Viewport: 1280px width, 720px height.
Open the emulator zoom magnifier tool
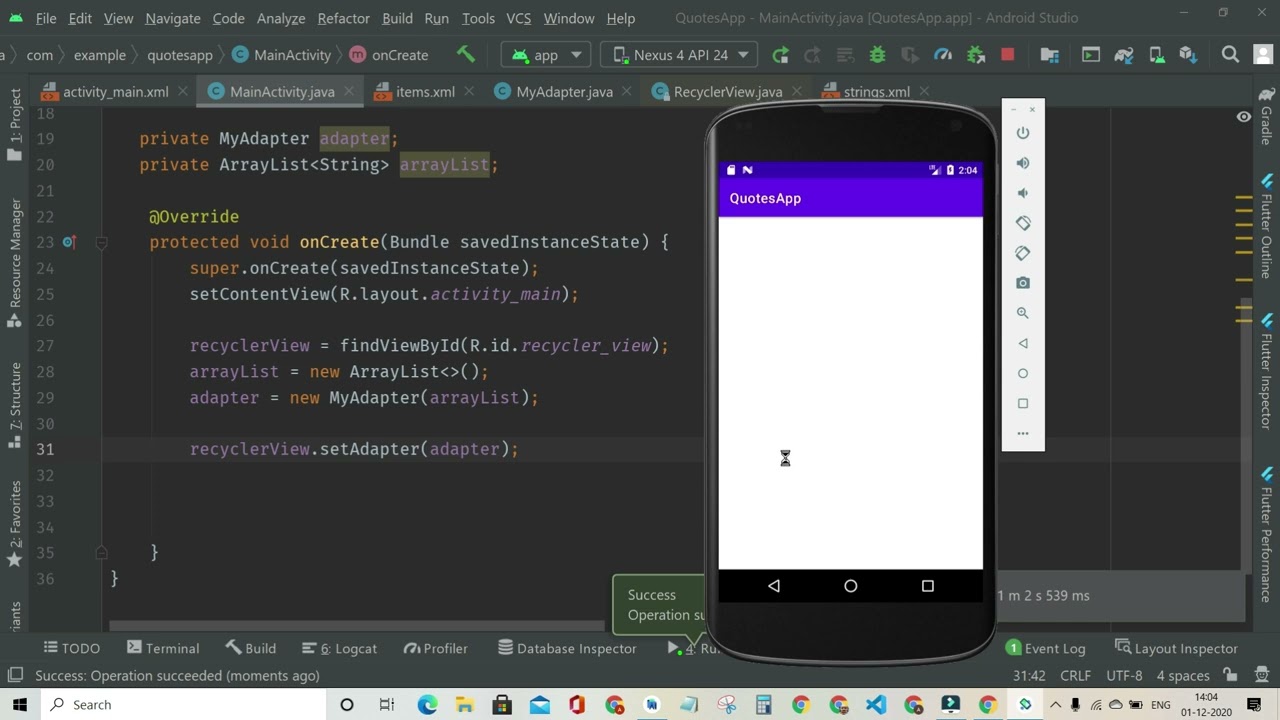point(1022,313)
